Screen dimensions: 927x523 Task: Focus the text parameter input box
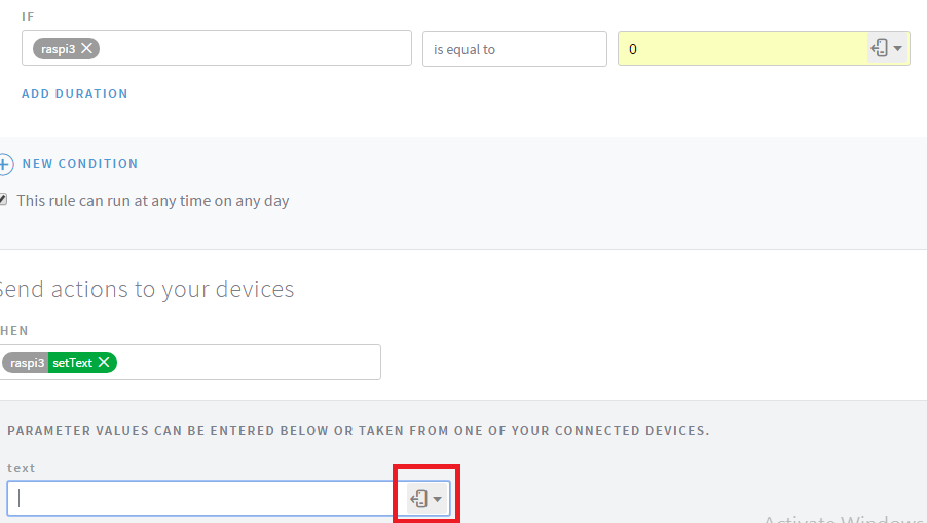[x=201, y=498]
